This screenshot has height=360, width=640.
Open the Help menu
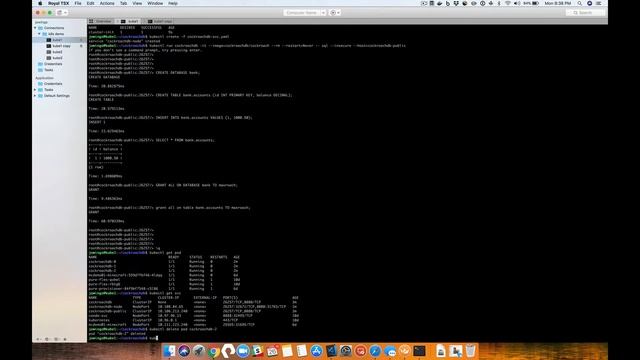point(173,3)
